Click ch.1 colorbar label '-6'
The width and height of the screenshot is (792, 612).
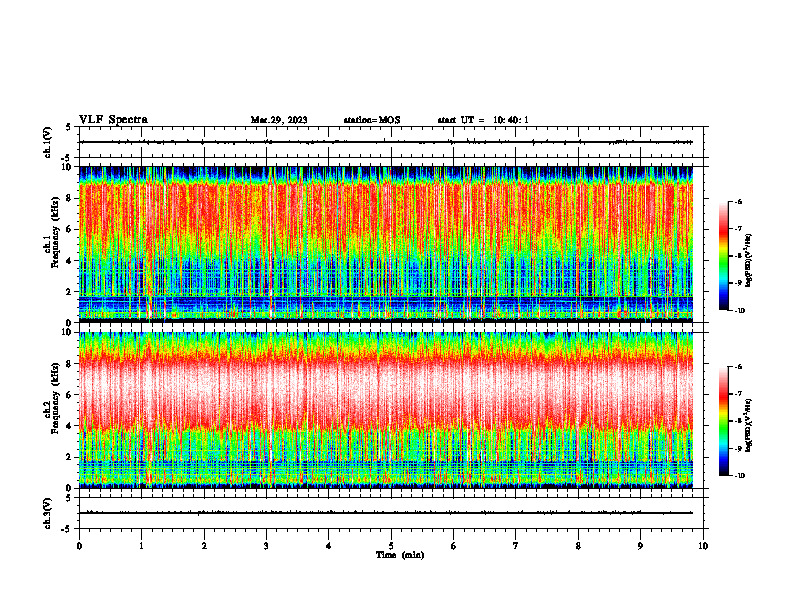(x=739, y=202)
